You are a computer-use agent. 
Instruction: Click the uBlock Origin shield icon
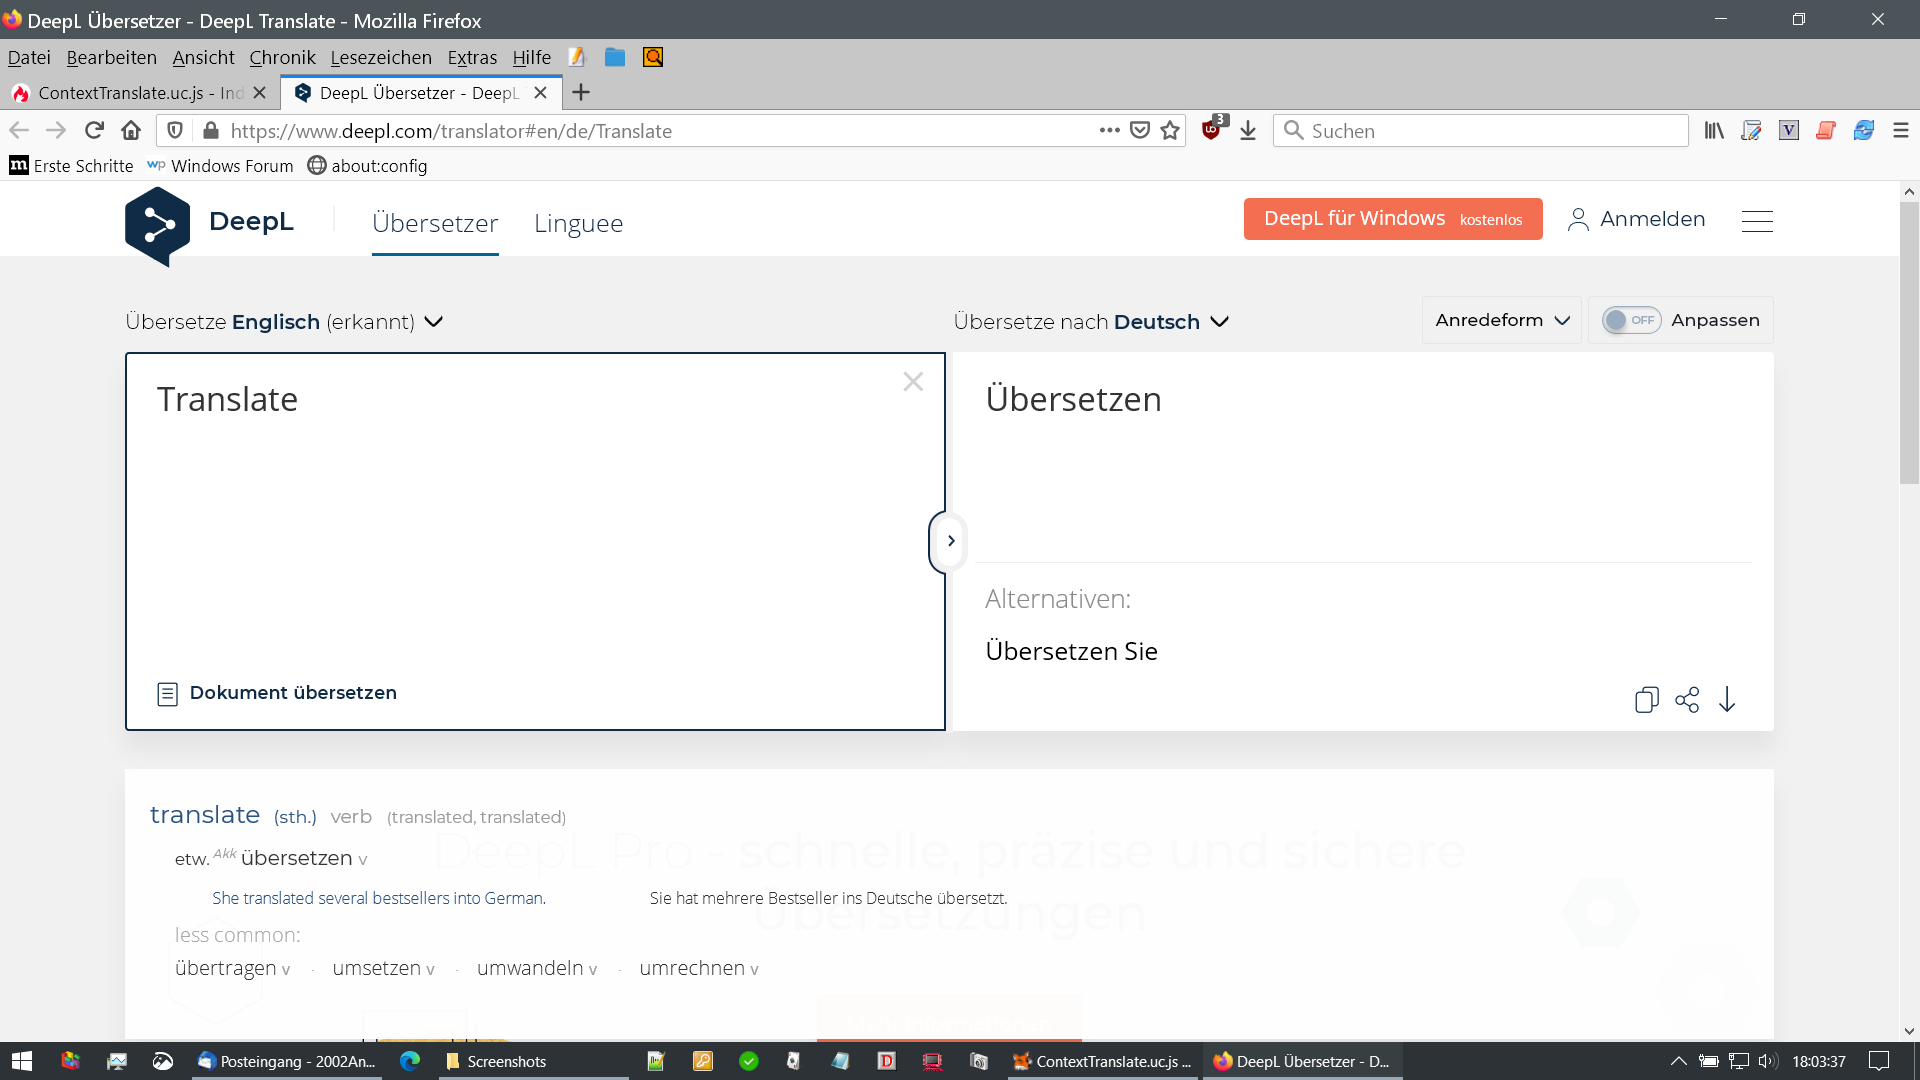click(x=1211, y=130)
